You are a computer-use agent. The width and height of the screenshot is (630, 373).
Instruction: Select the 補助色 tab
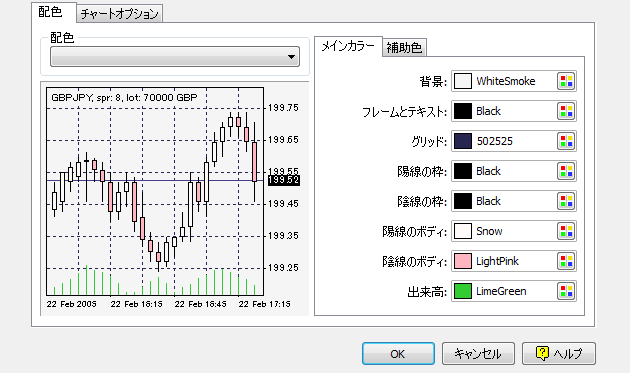[404, 48]
